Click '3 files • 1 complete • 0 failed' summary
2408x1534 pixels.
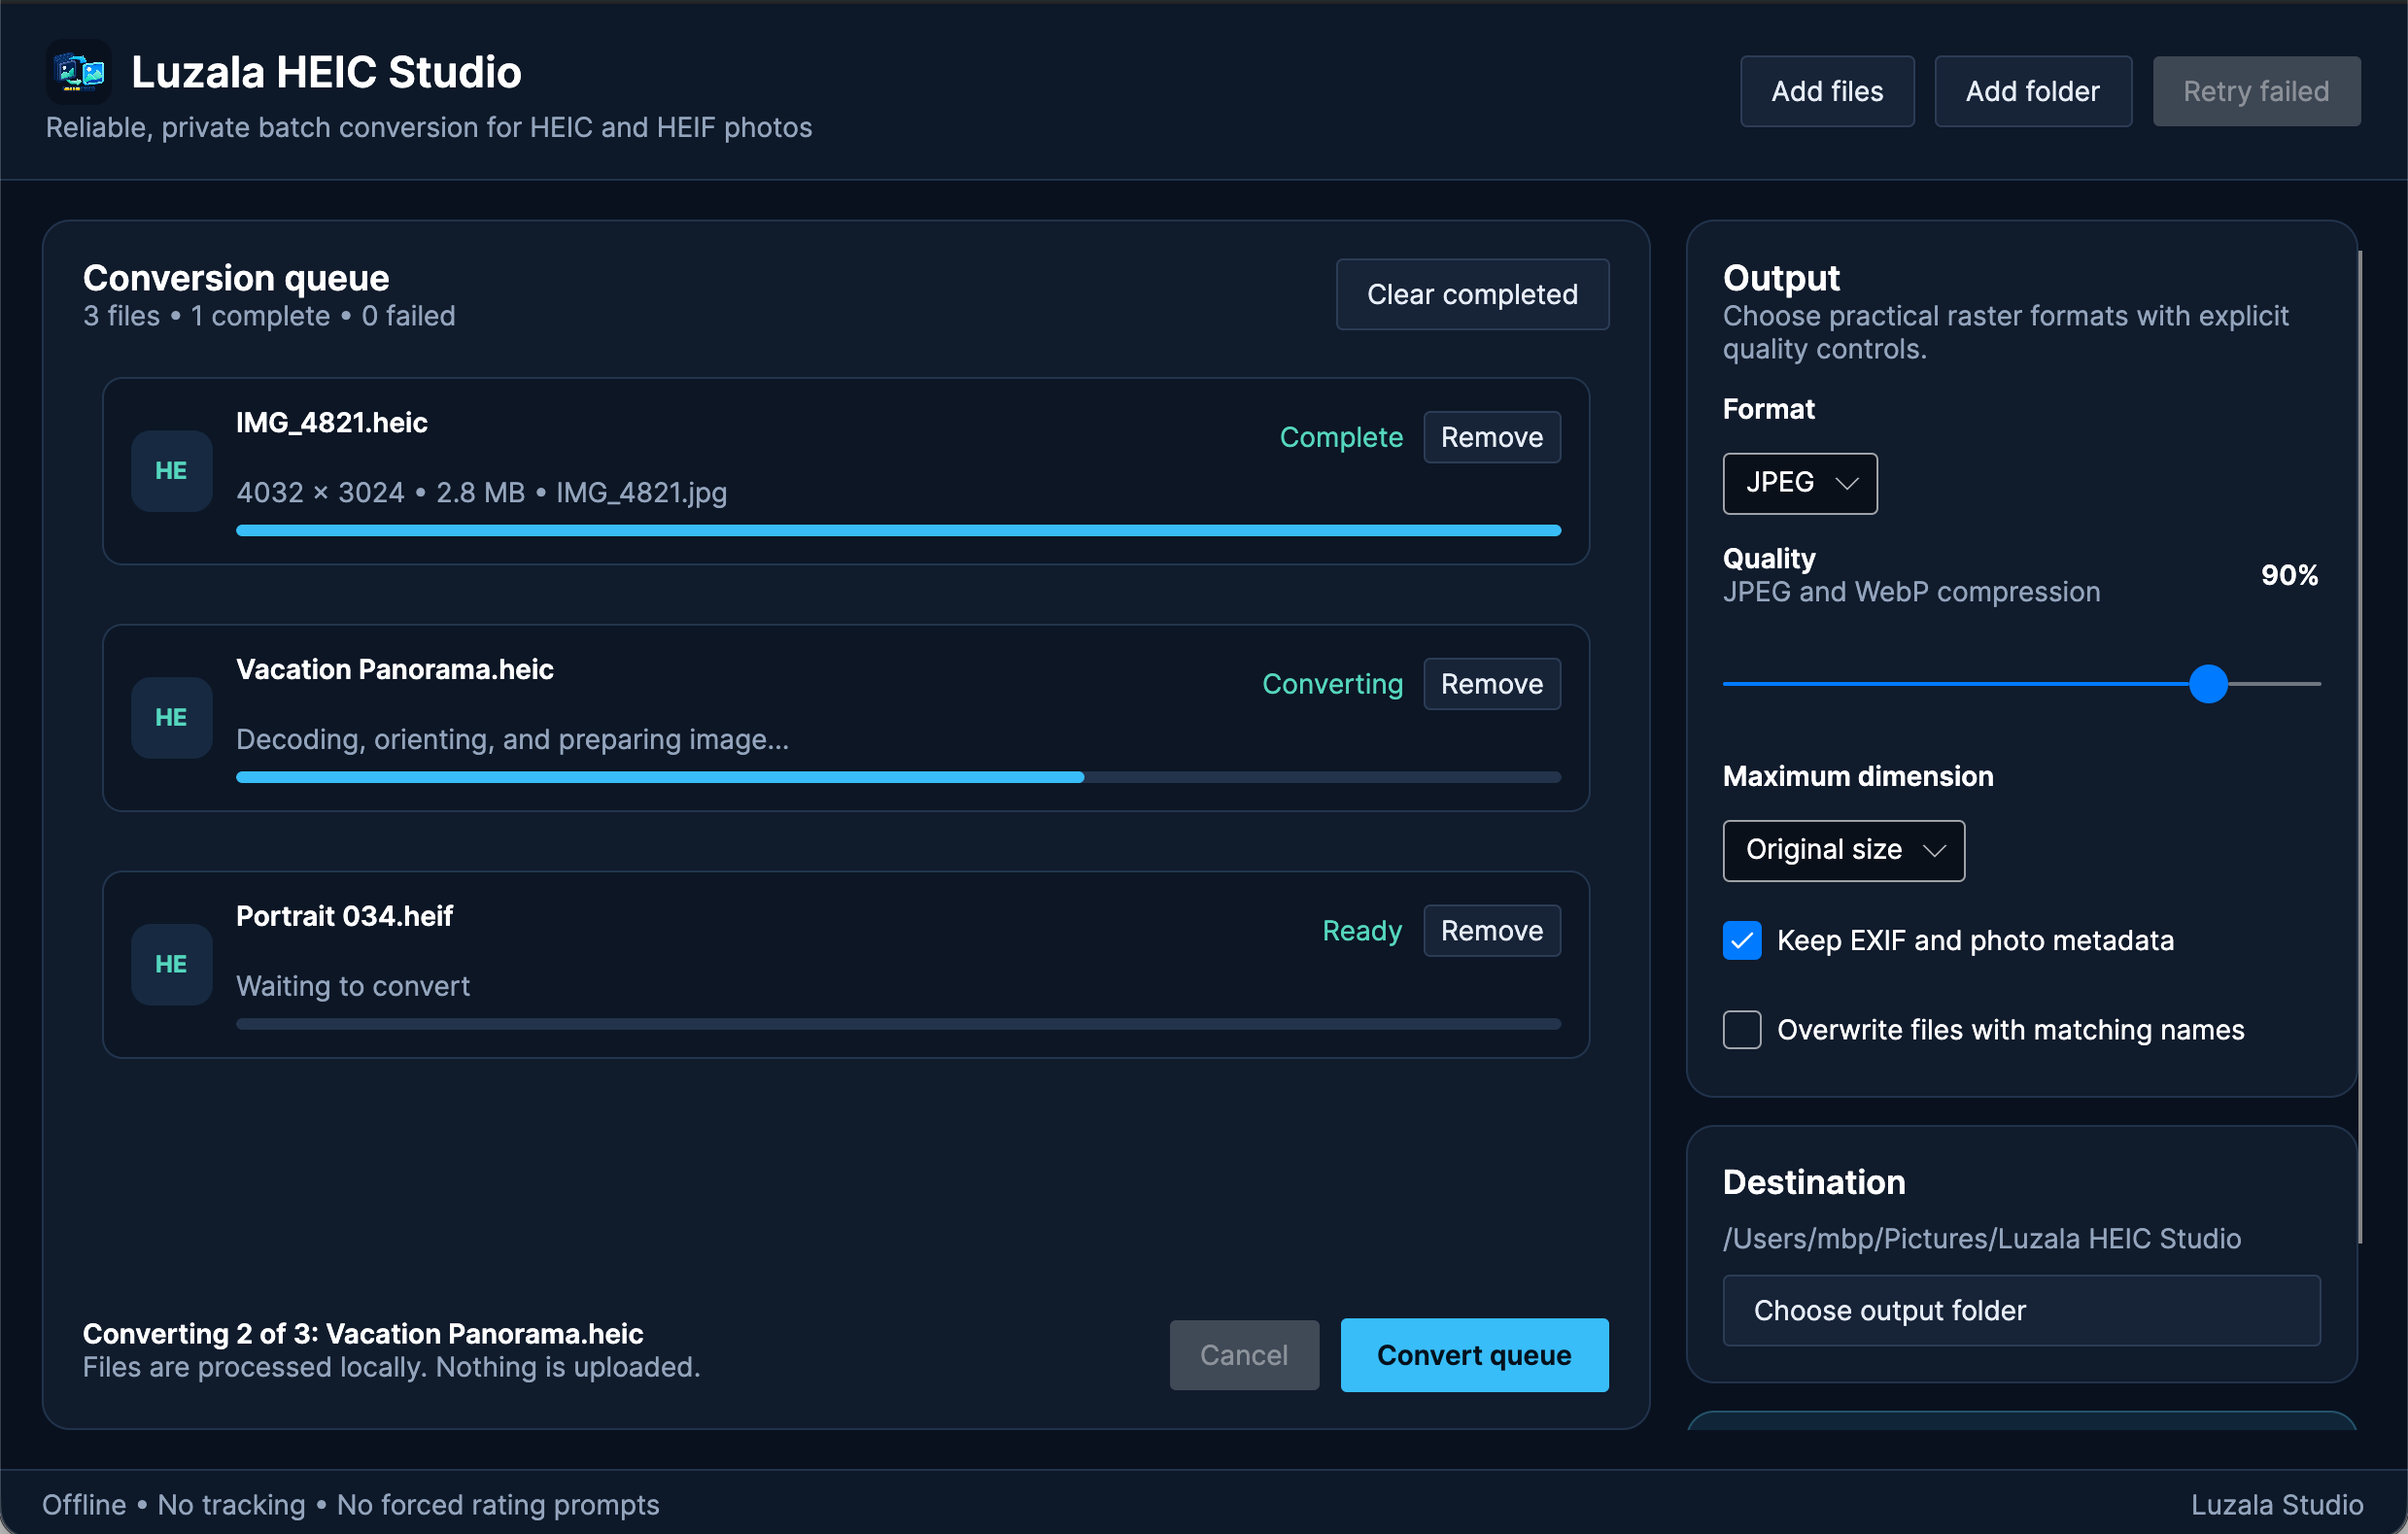click(x=269, y=317)
